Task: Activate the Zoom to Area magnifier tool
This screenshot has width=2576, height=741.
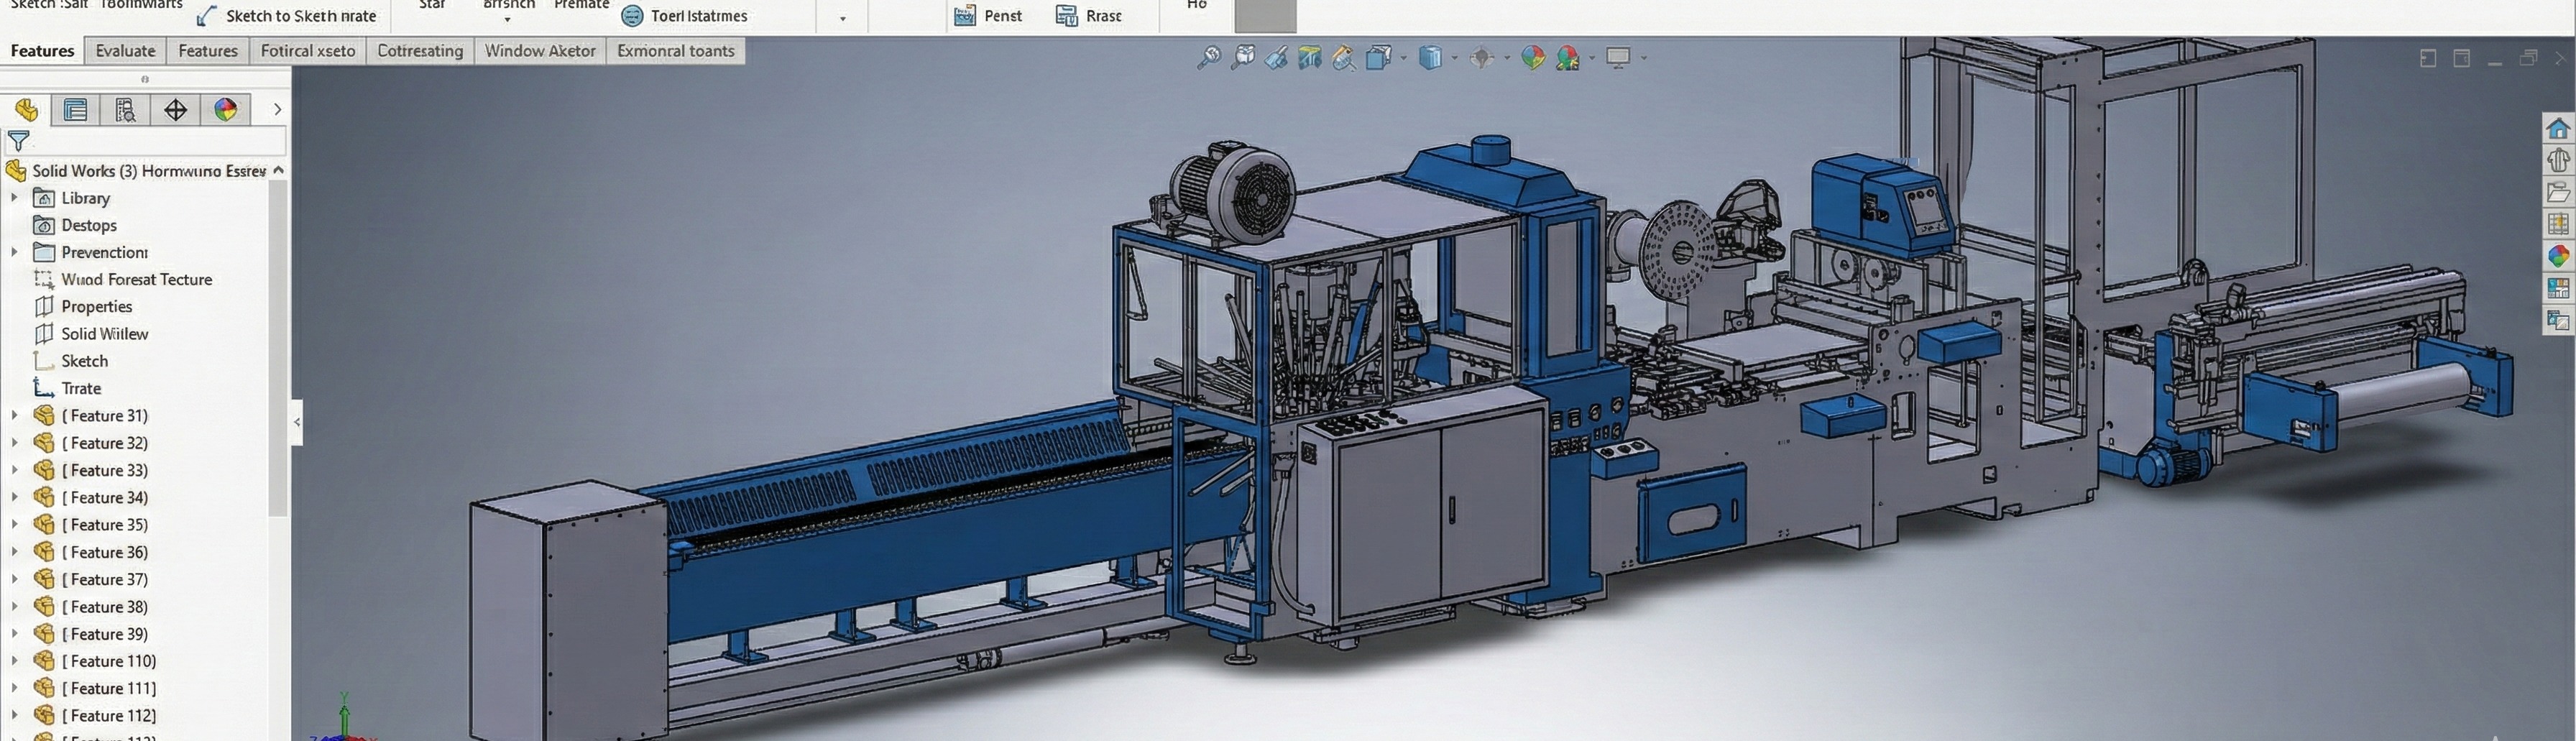Action: tap(1245, 57)
